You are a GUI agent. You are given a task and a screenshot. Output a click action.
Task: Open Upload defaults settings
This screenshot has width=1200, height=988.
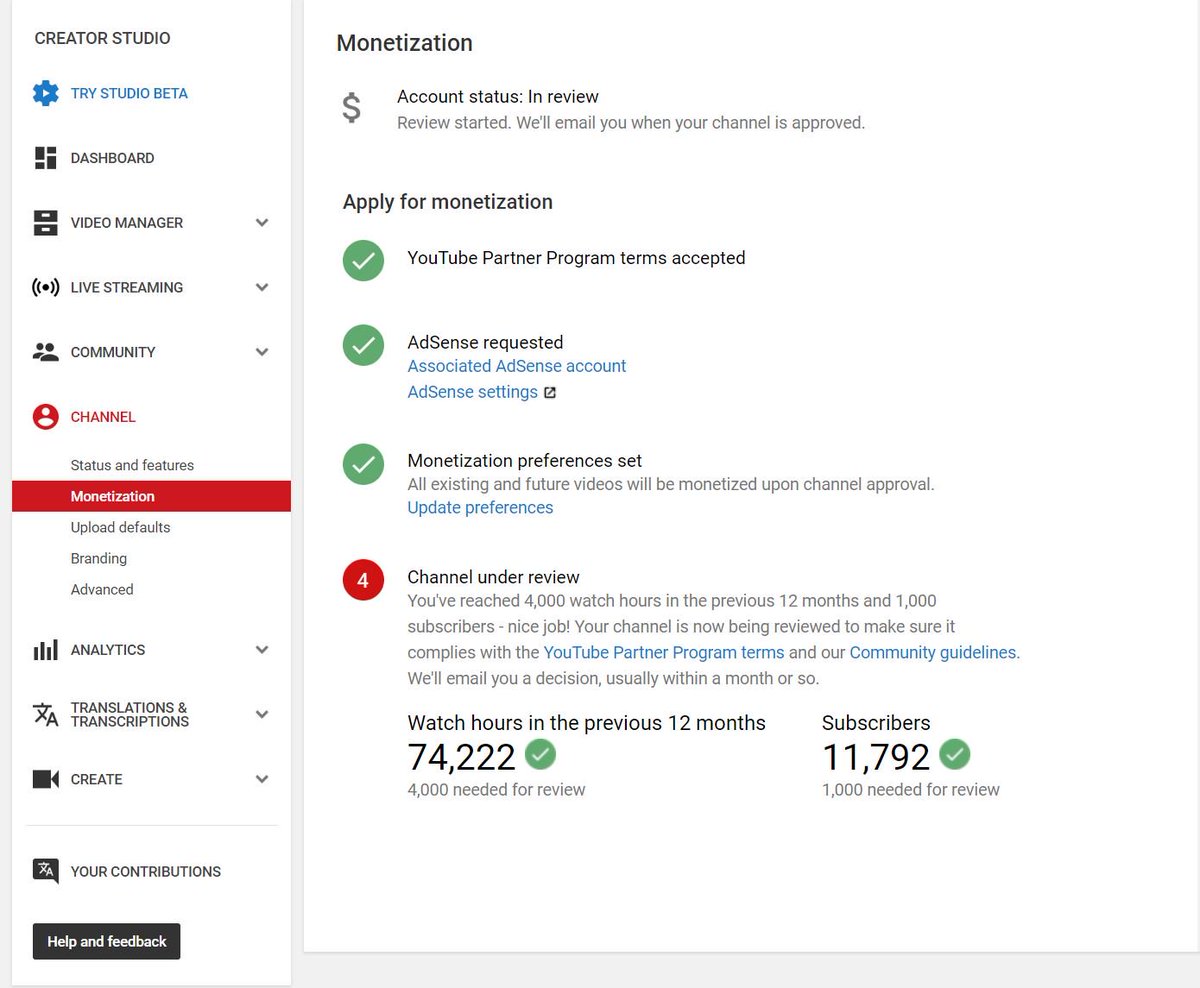pos(120,527)
